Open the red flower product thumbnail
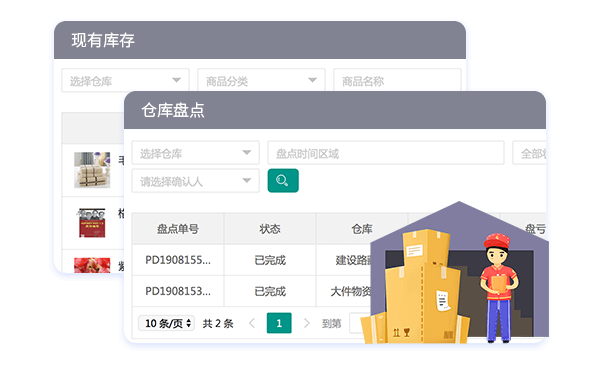This screenshot has height=370, width=600. 92,265
